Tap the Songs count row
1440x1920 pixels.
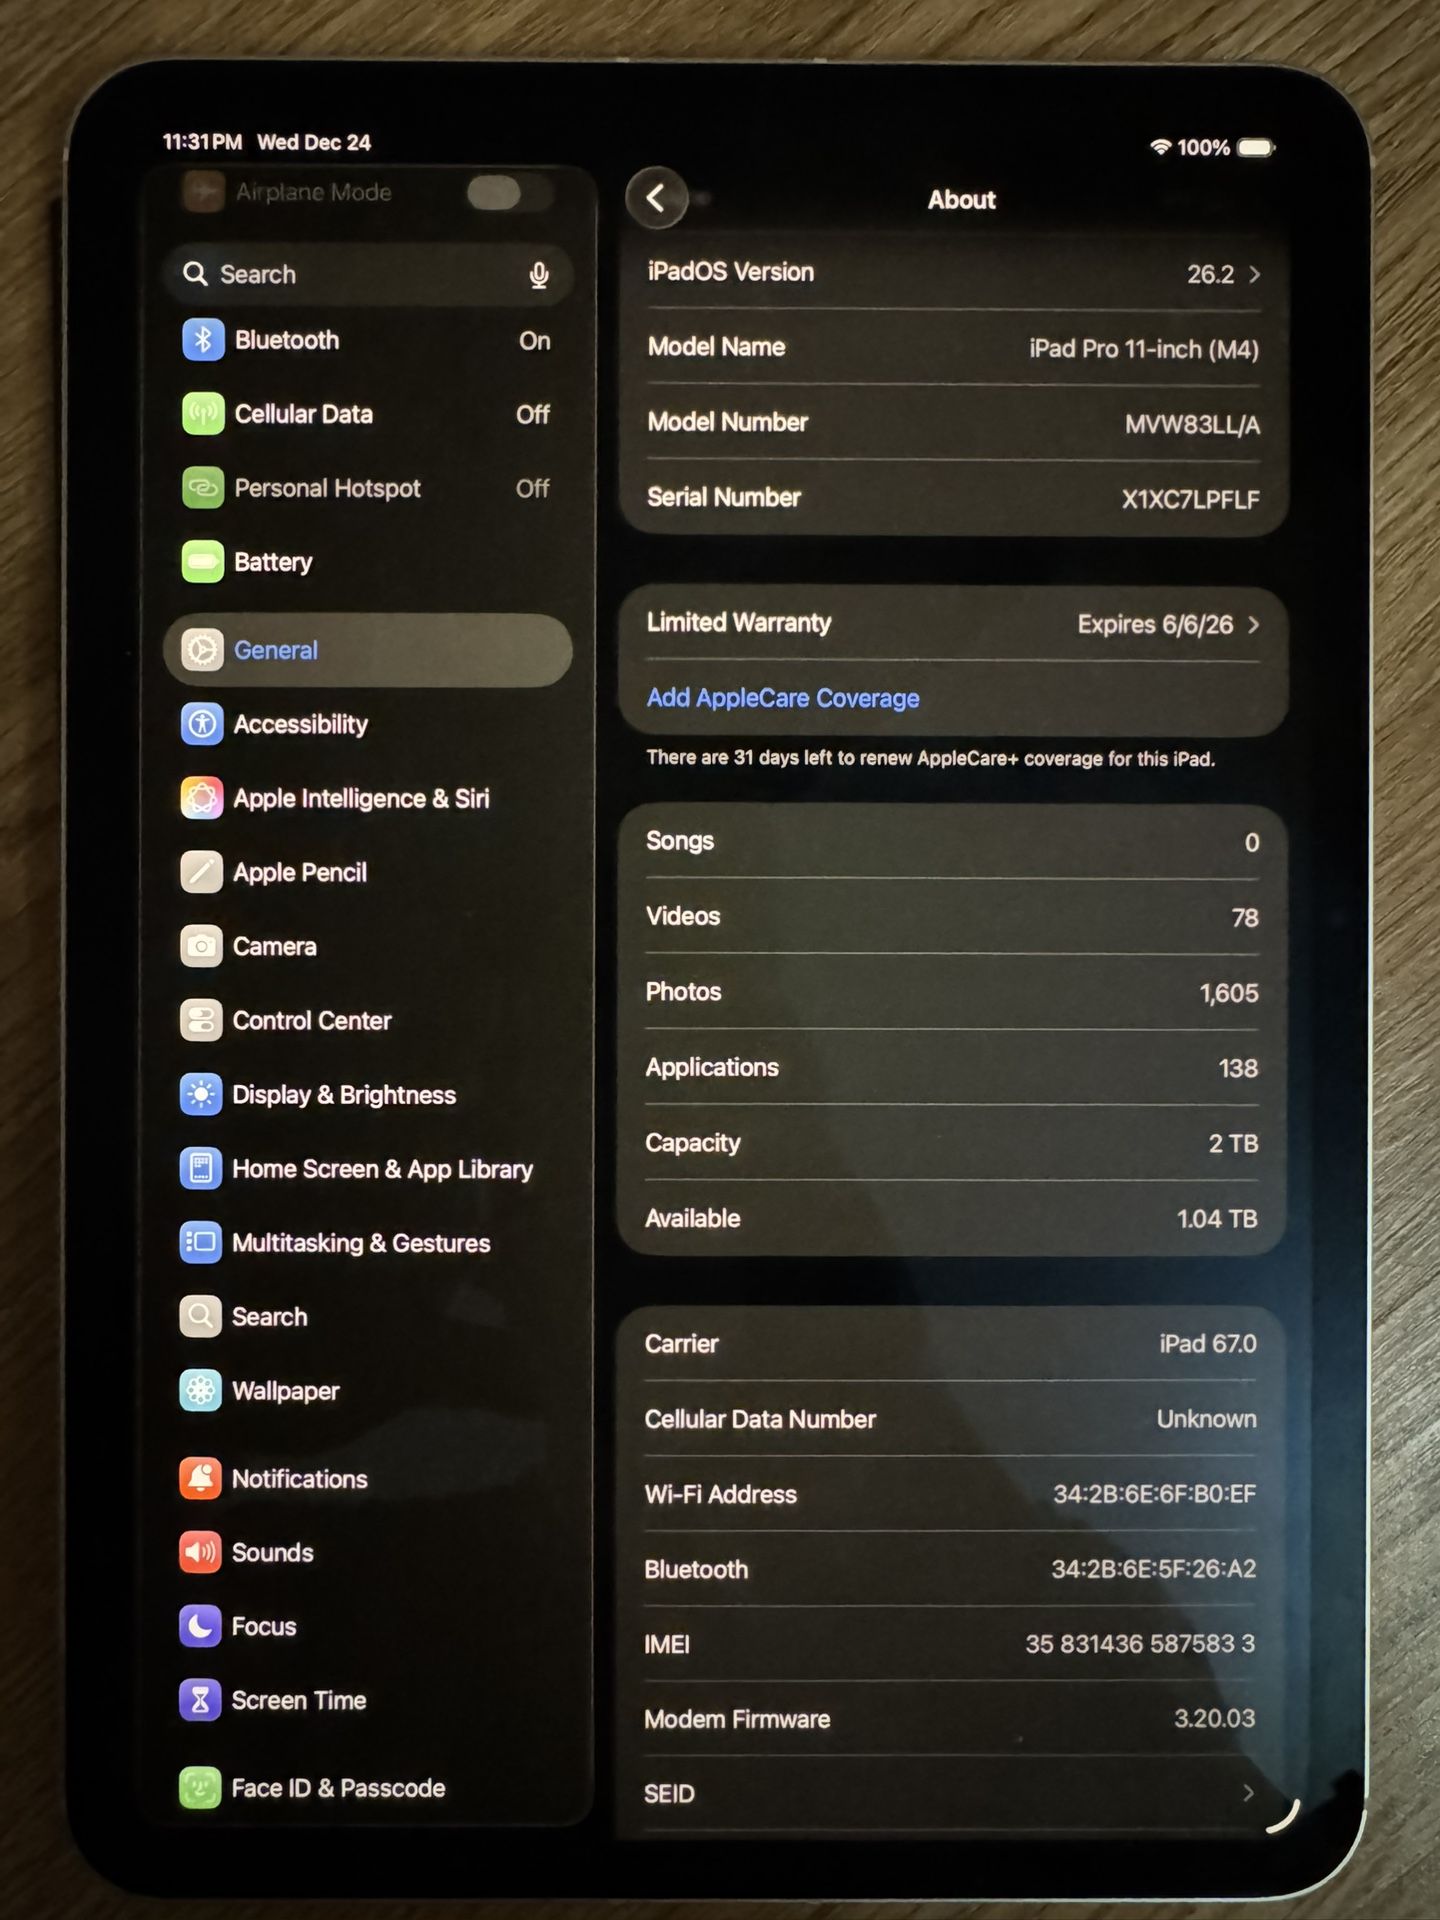(x=952, y=842)
